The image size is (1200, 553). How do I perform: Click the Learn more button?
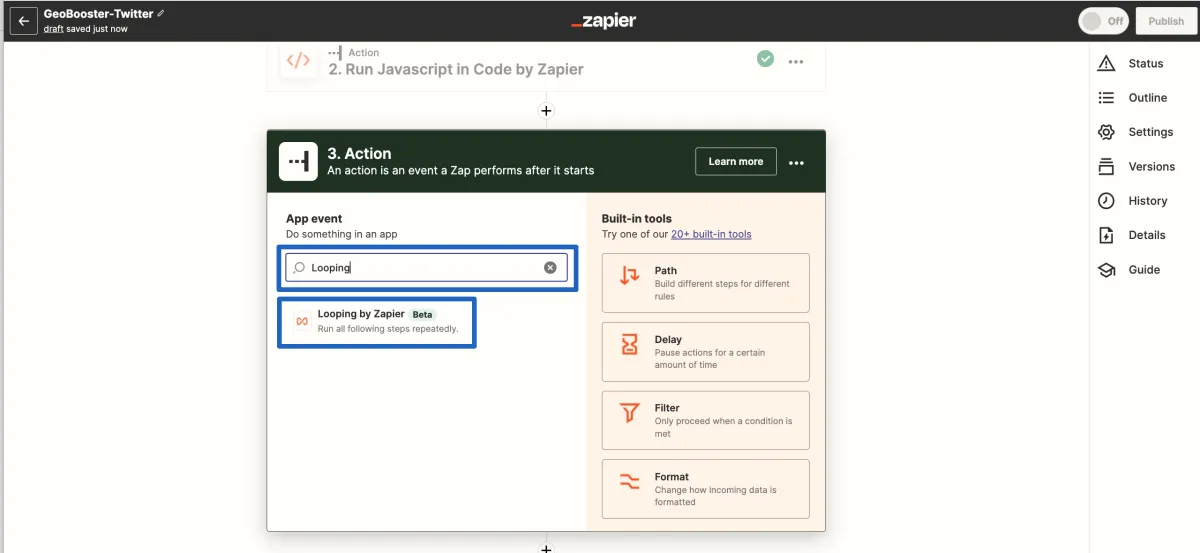coord(736,162)
